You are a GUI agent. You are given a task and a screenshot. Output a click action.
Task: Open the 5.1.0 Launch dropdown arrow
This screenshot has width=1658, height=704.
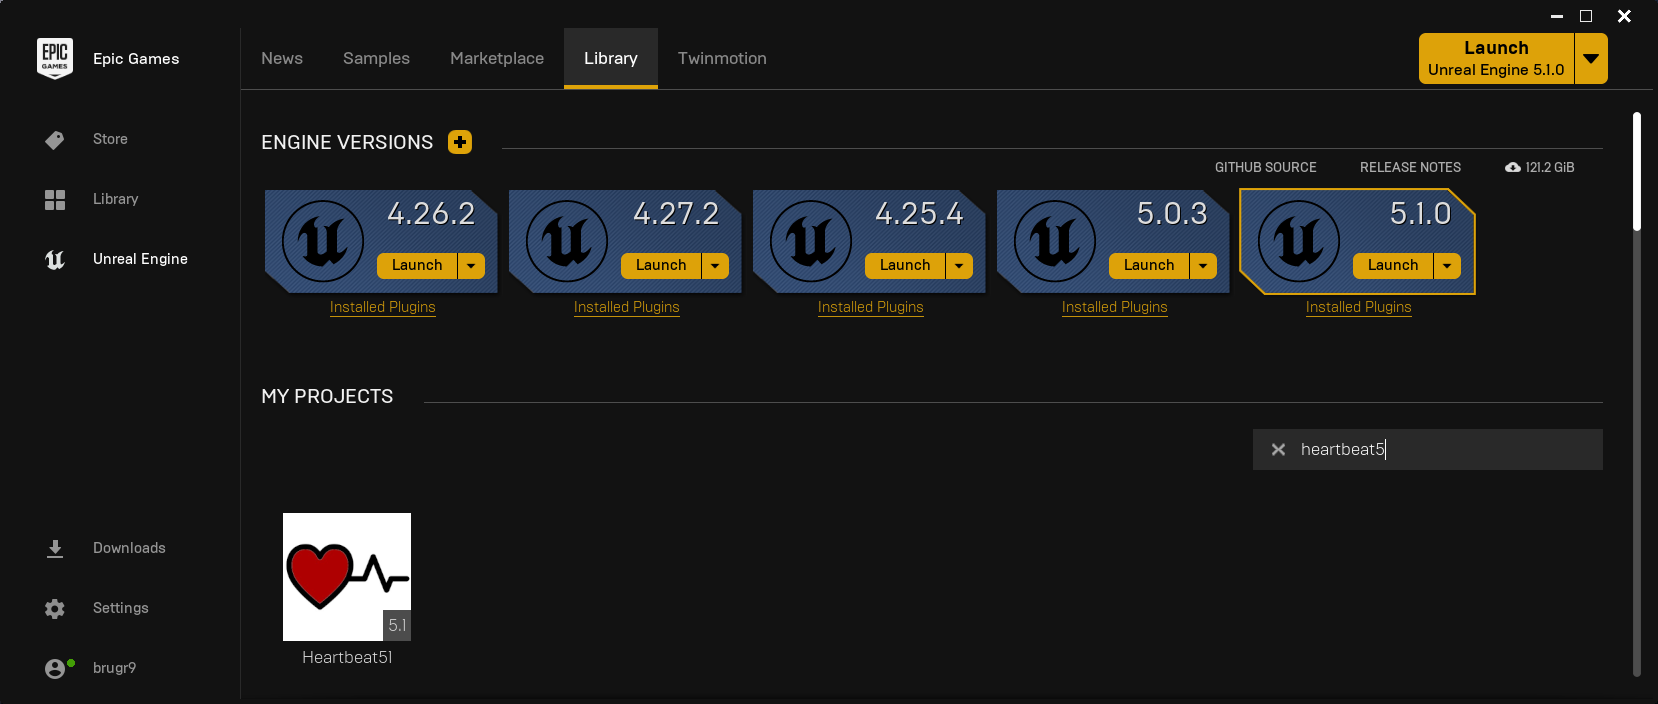pos(1447,265)
